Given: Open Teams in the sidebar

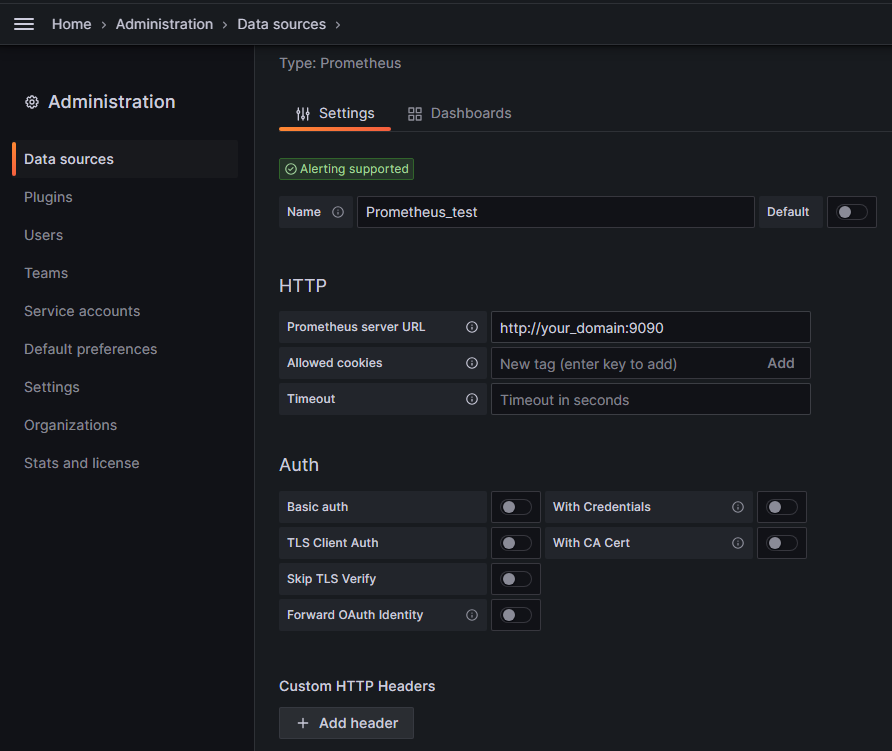Looking at the screenshot, I should (46, 273).
